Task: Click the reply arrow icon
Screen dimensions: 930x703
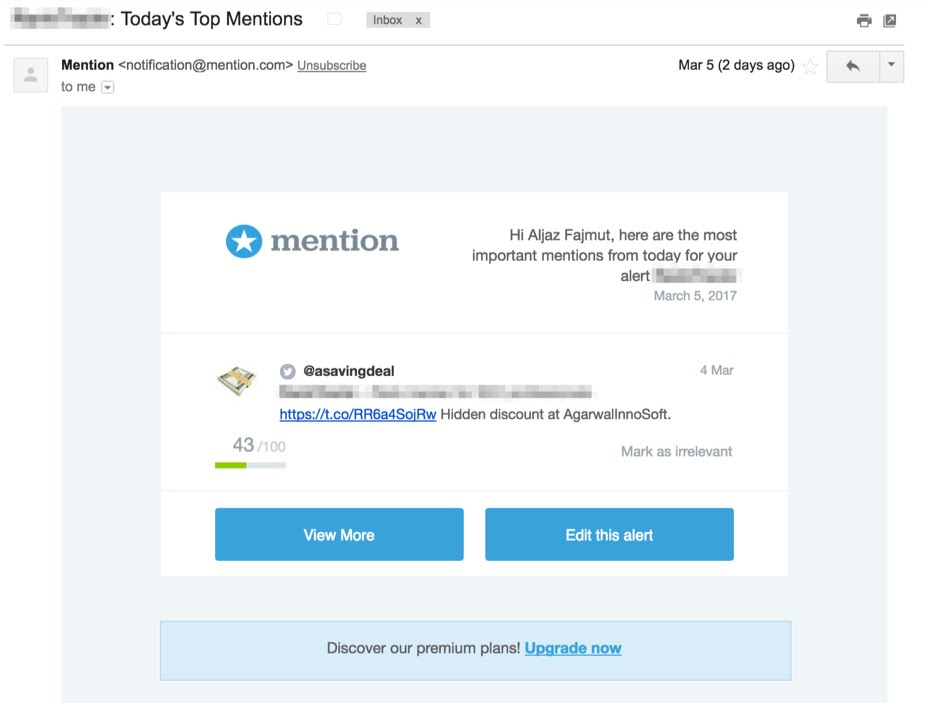Action: coord(853,66)
